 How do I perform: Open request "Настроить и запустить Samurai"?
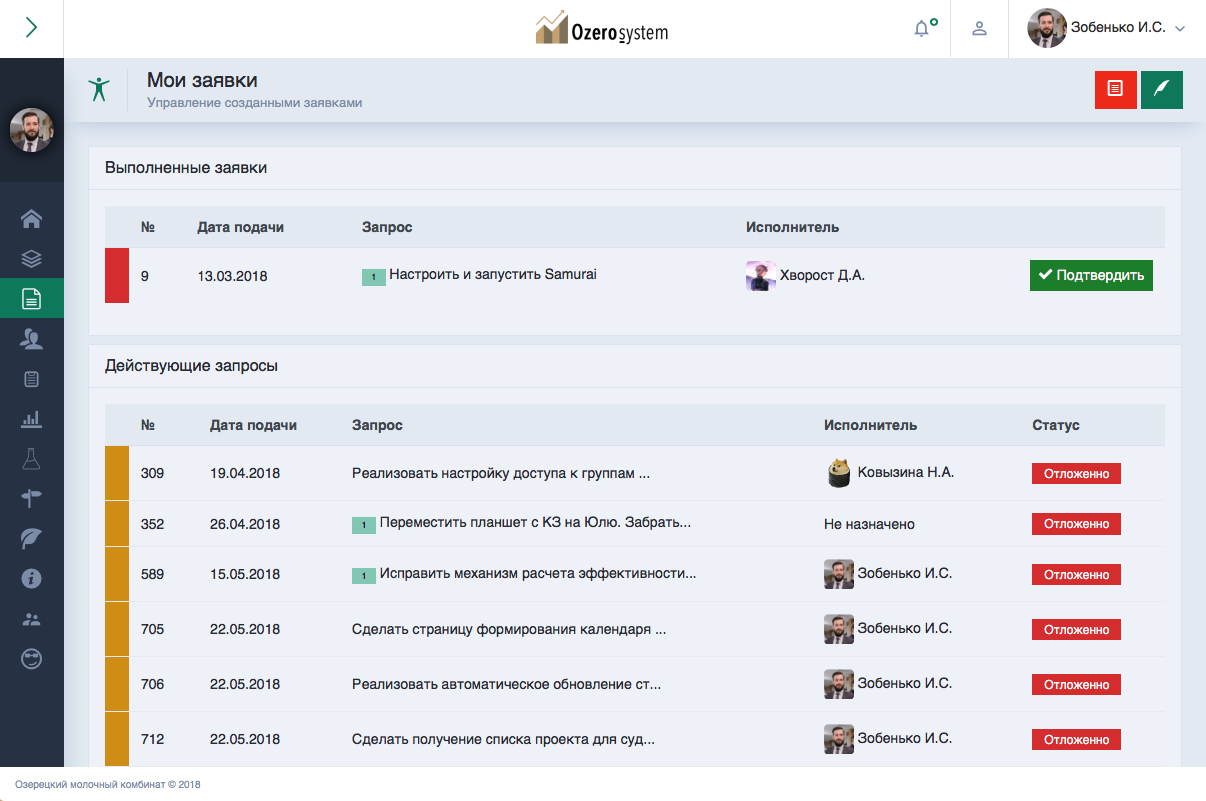pos(492,274)
